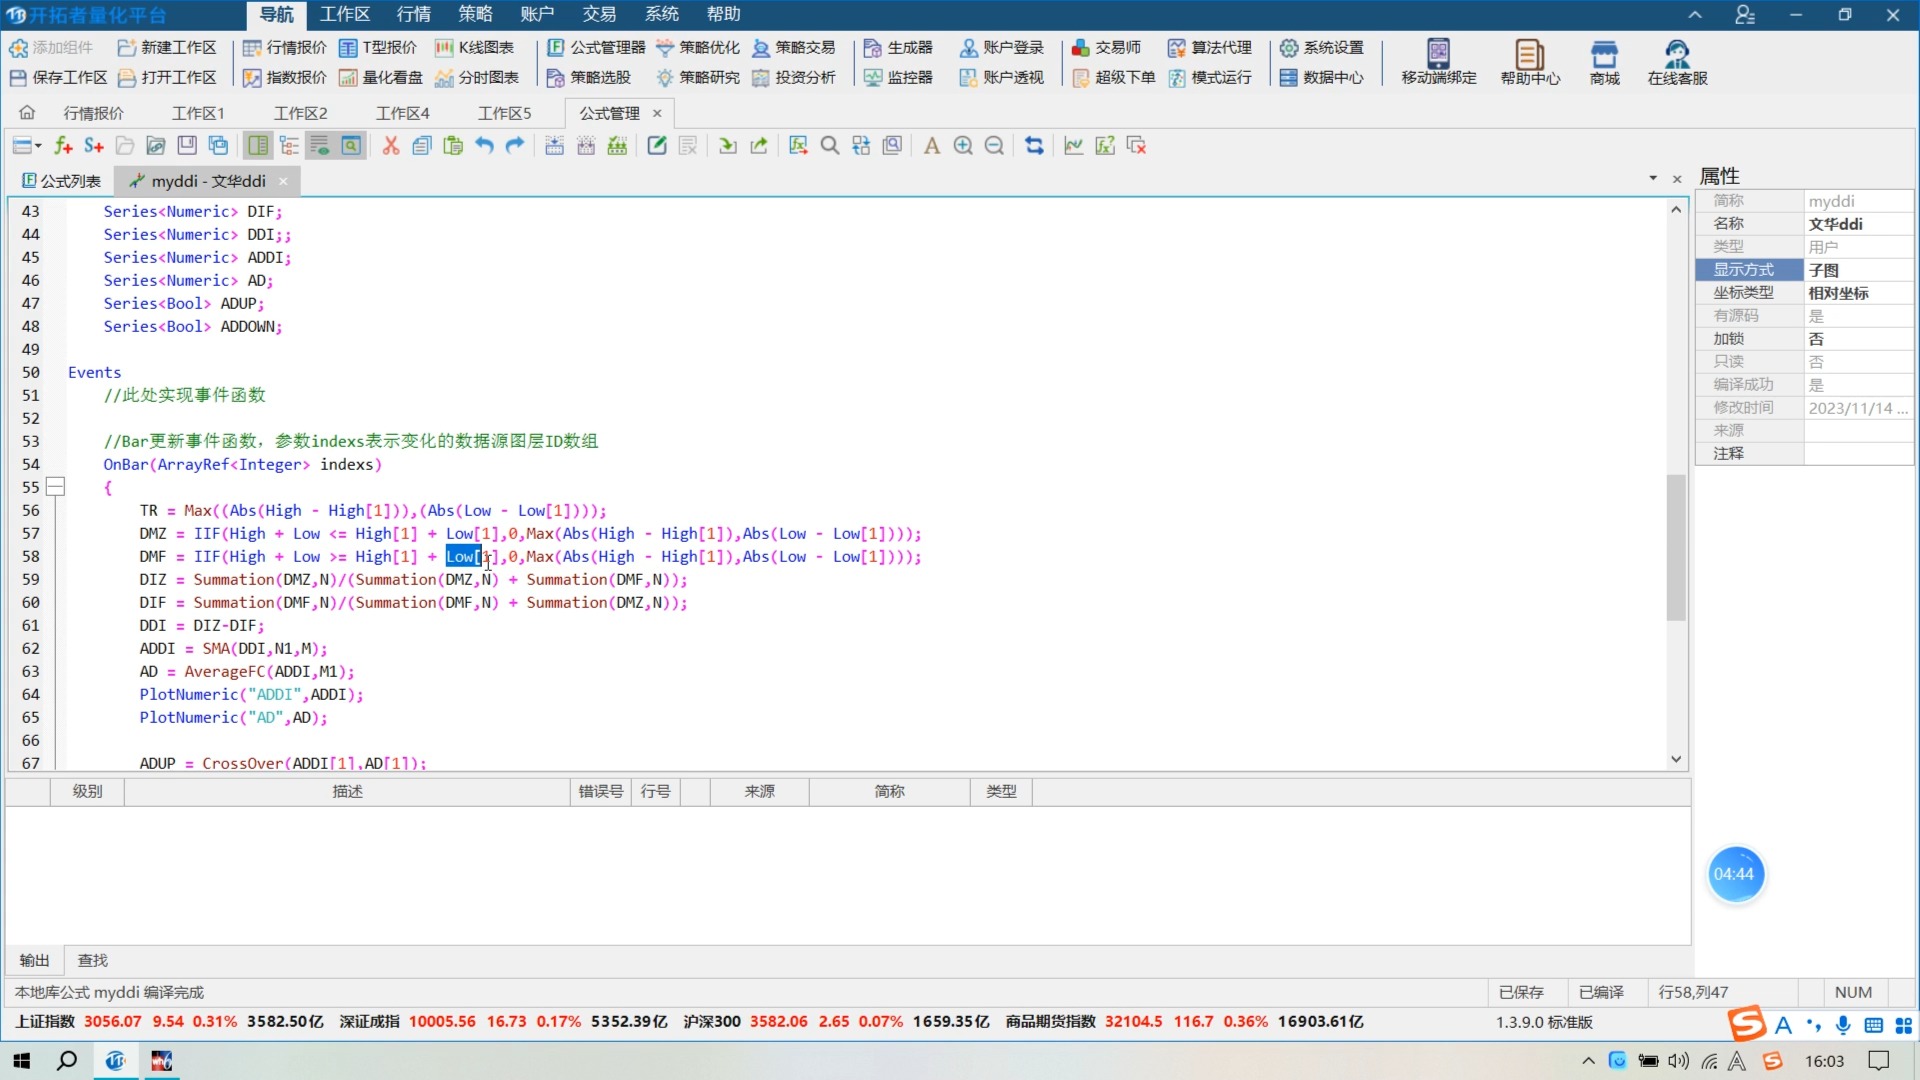Switch to 公式管理 tab
Viewport: 1920px width, 1080px height.
pyautogui.click(x=608, y=113)
